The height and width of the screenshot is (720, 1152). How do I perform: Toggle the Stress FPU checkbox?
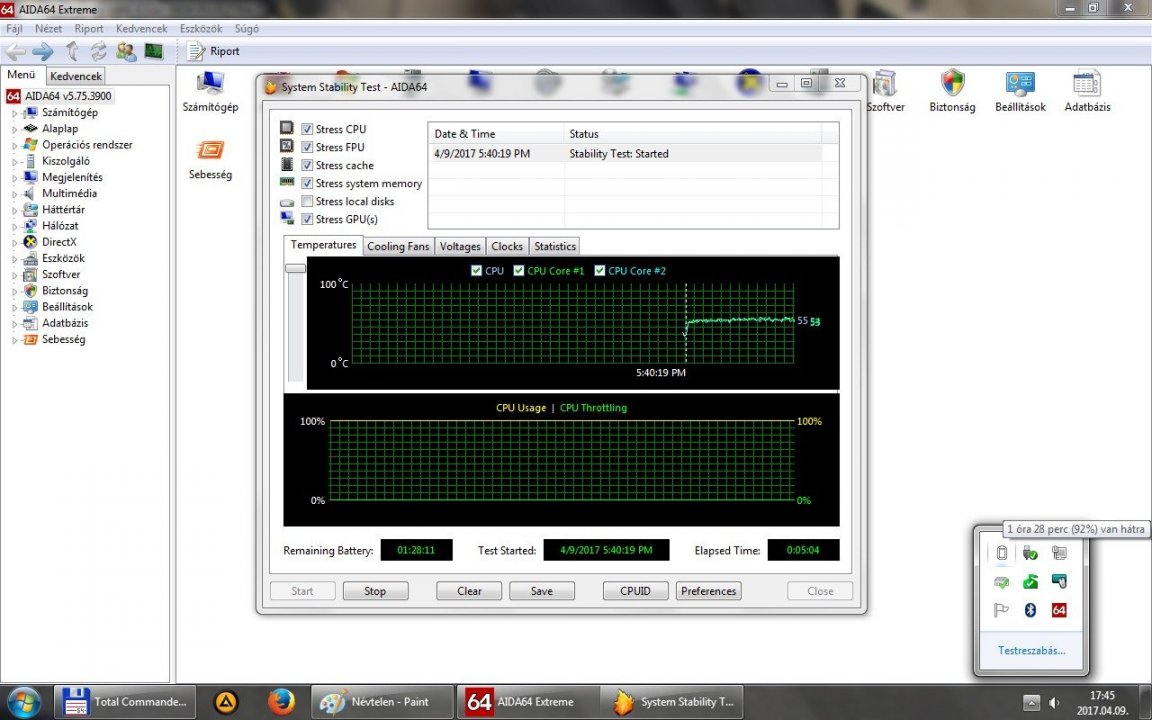click(x=307, y=147)
